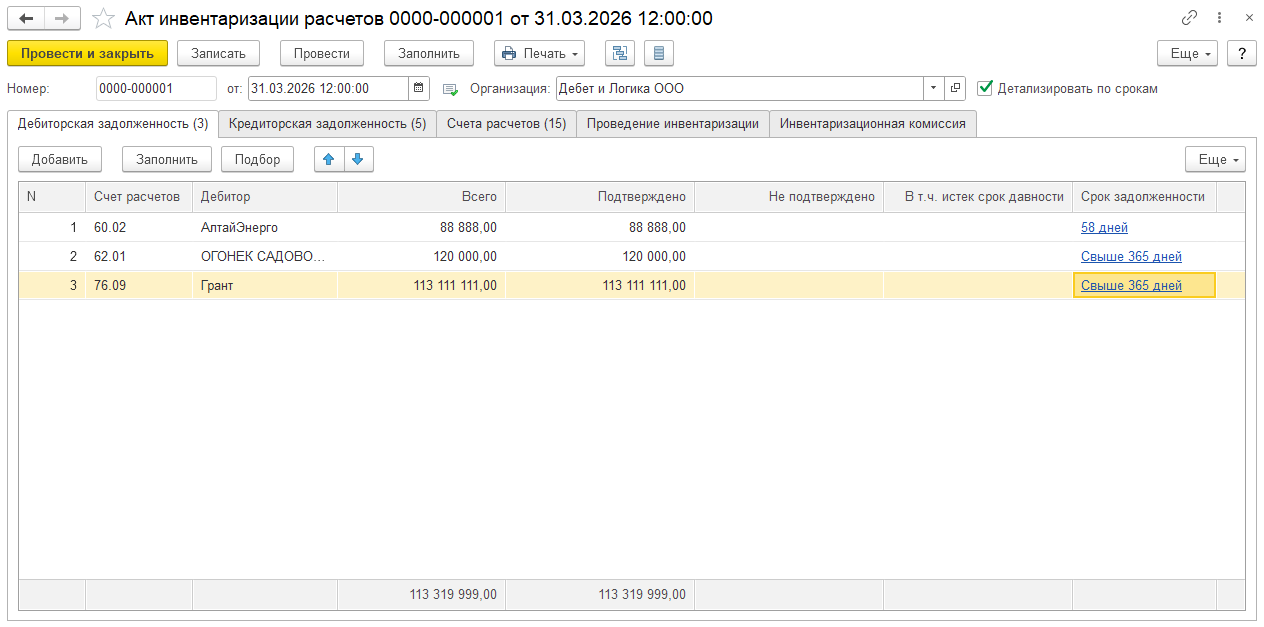
Task: Go back with the left arrow button
Action: tap(26, 18)
